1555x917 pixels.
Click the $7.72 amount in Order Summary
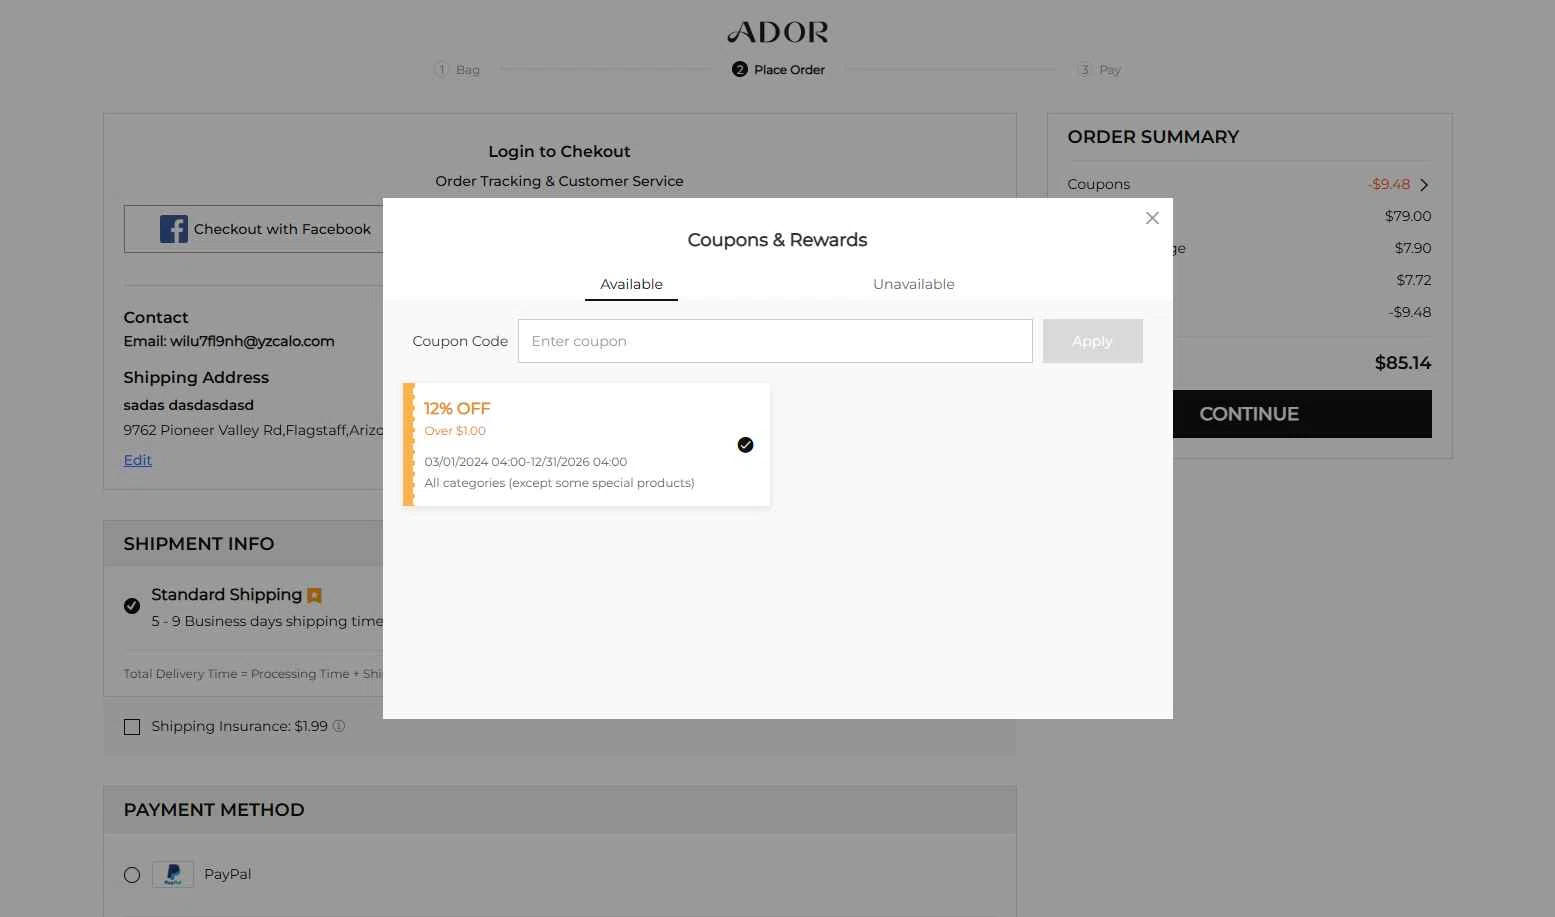pos(1414,280)
